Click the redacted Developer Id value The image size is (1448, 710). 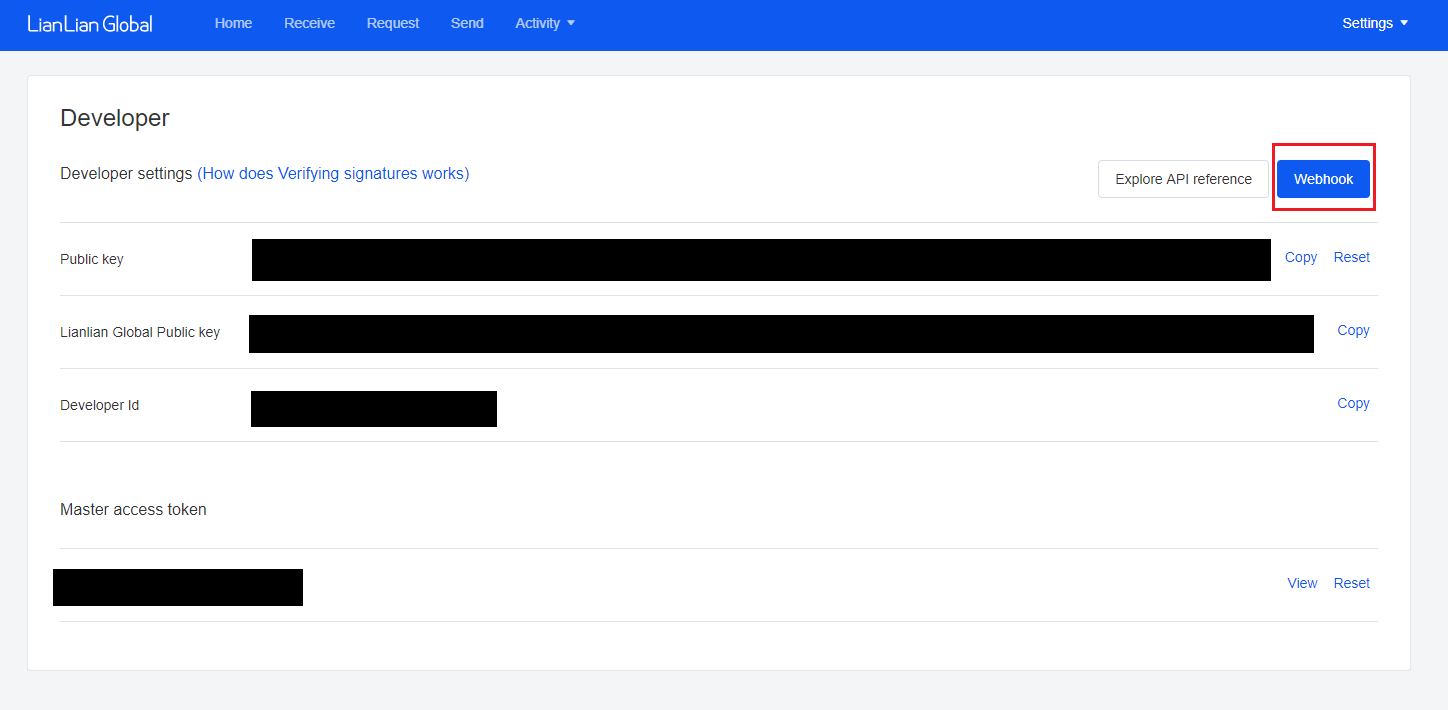click(x=373, y=409)
